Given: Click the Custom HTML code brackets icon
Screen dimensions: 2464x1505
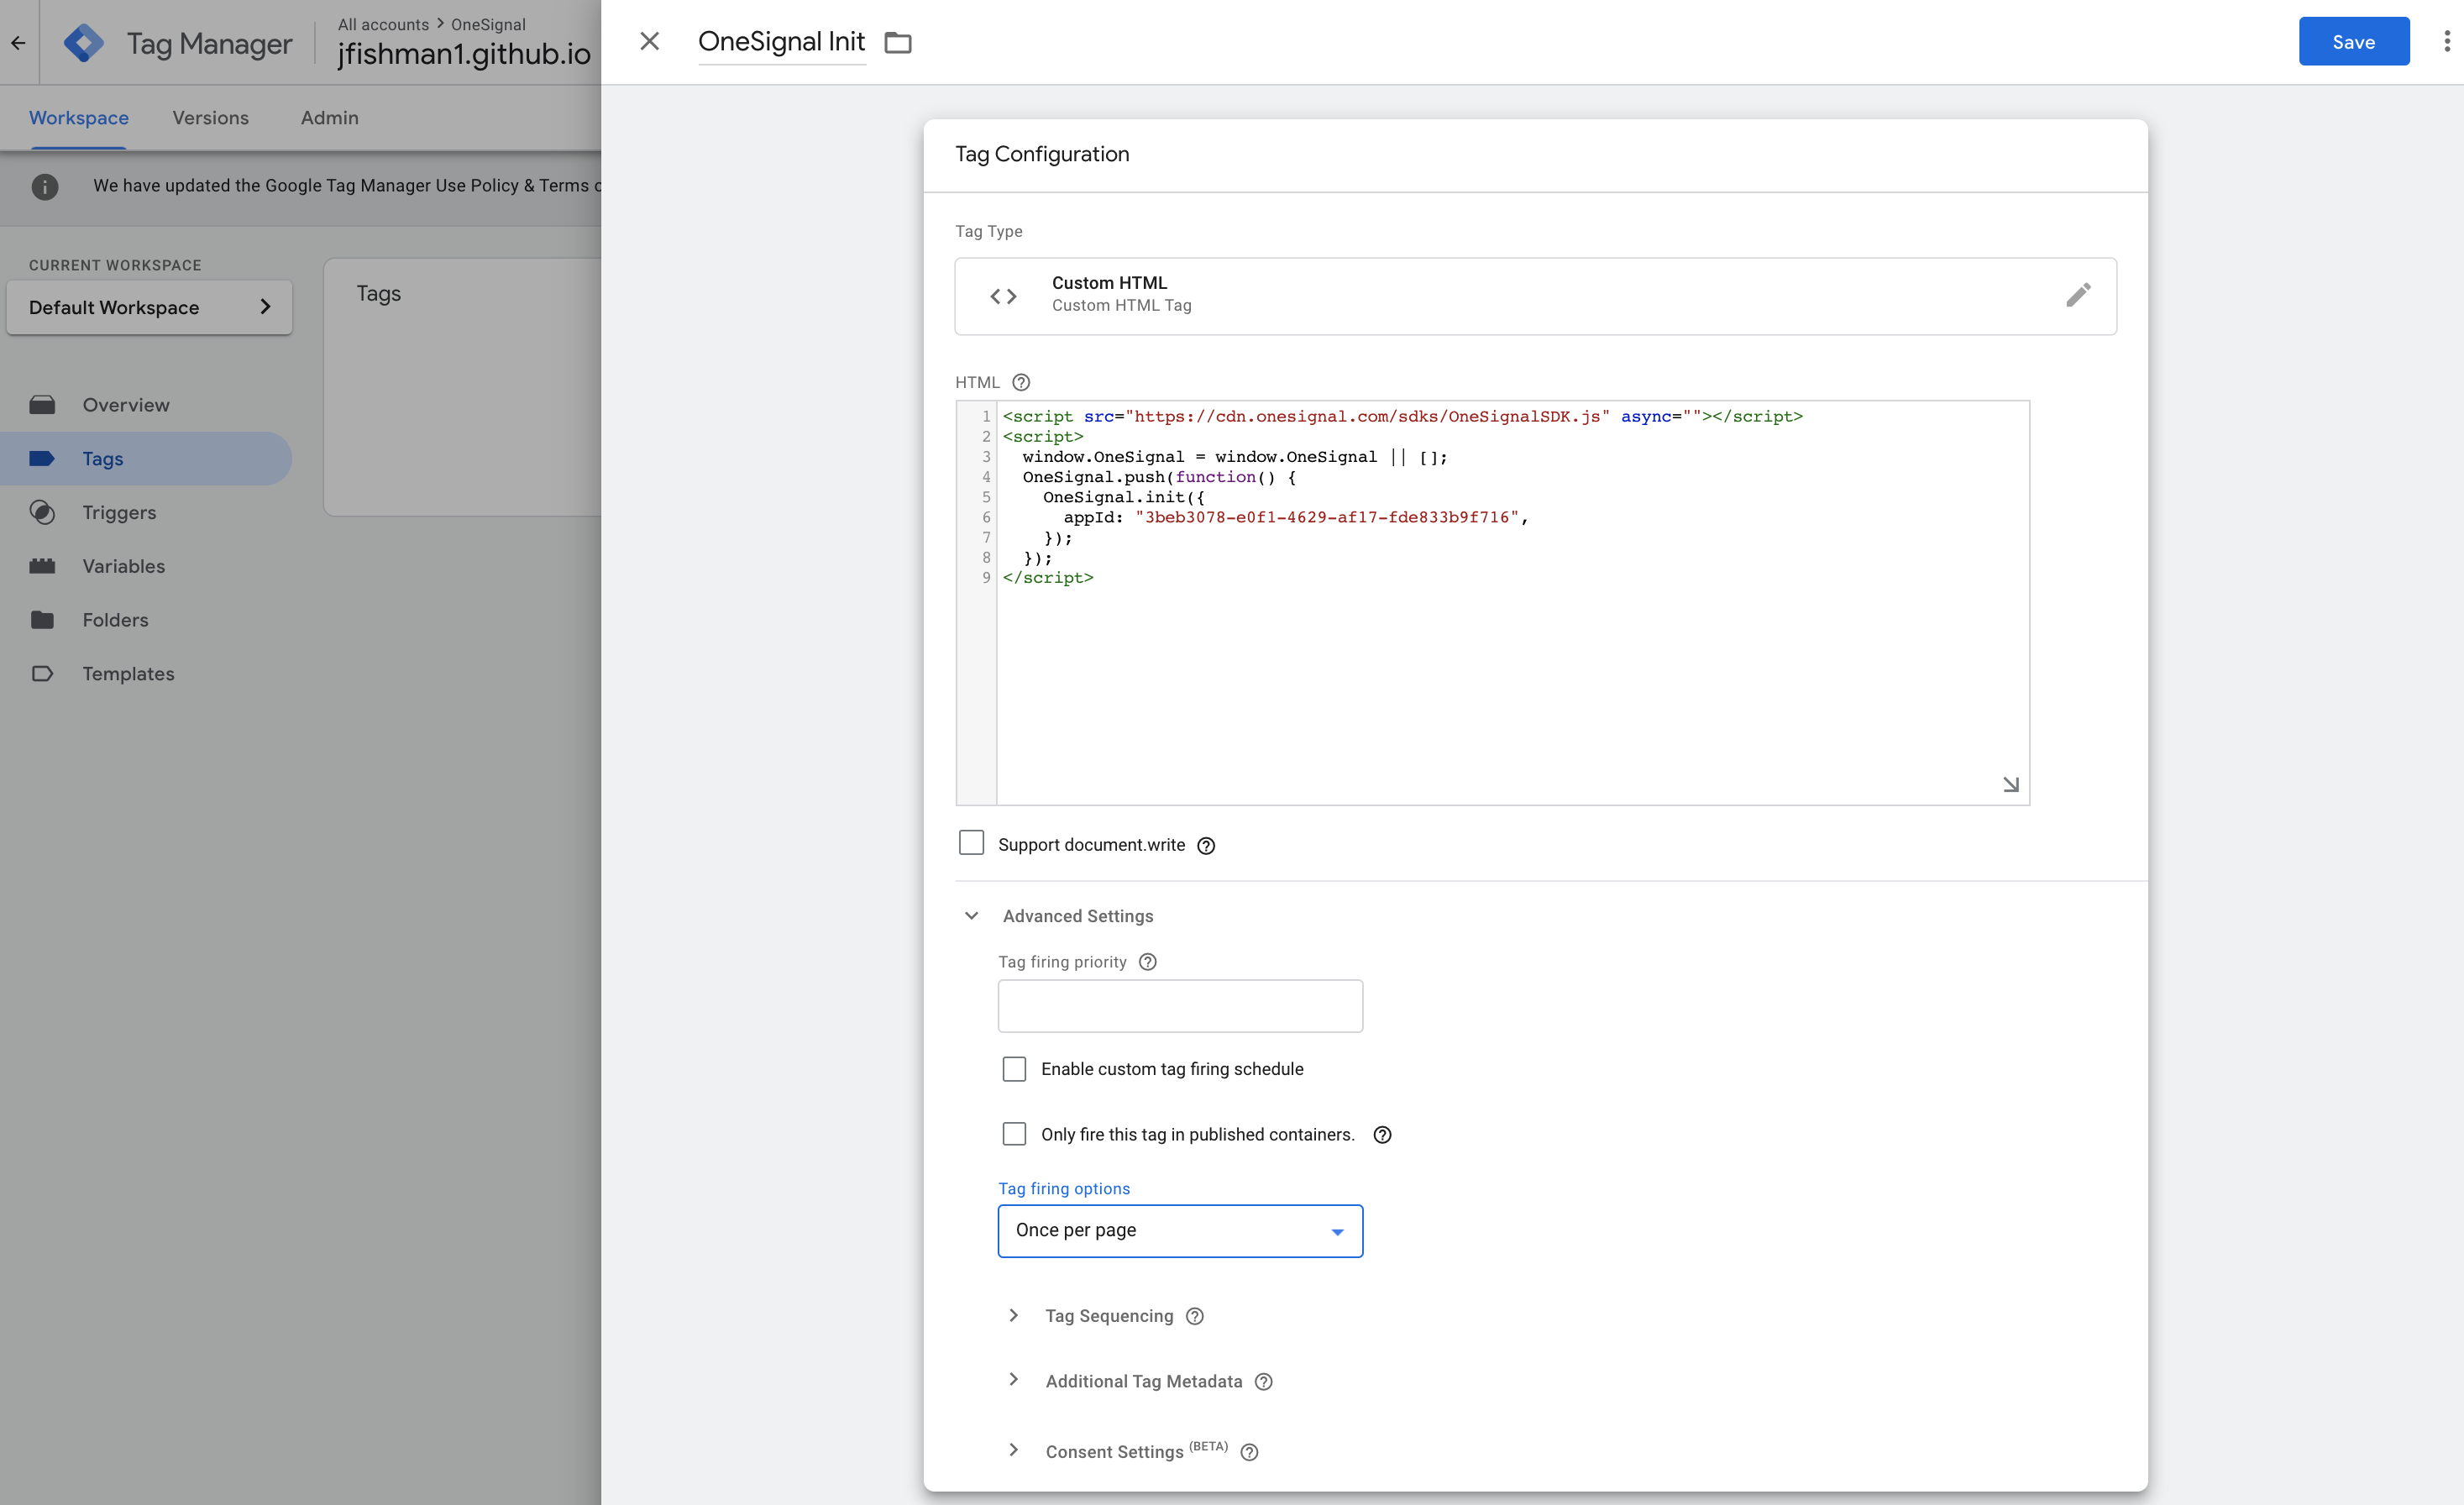Looking at the screenshot, I should pos(1003,296).
